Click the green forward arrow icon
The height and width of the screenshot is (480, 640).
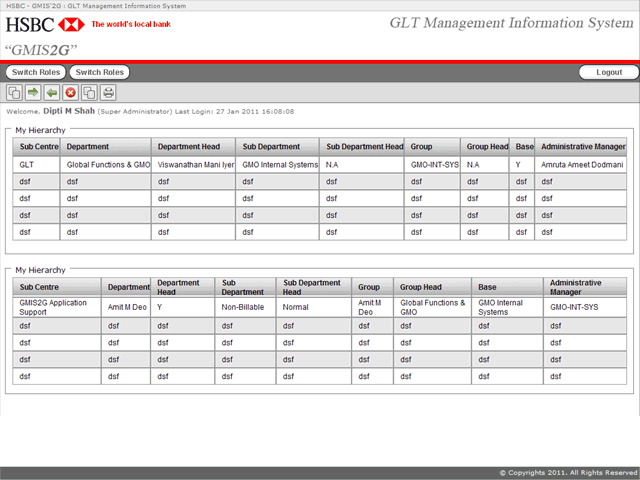33,93
